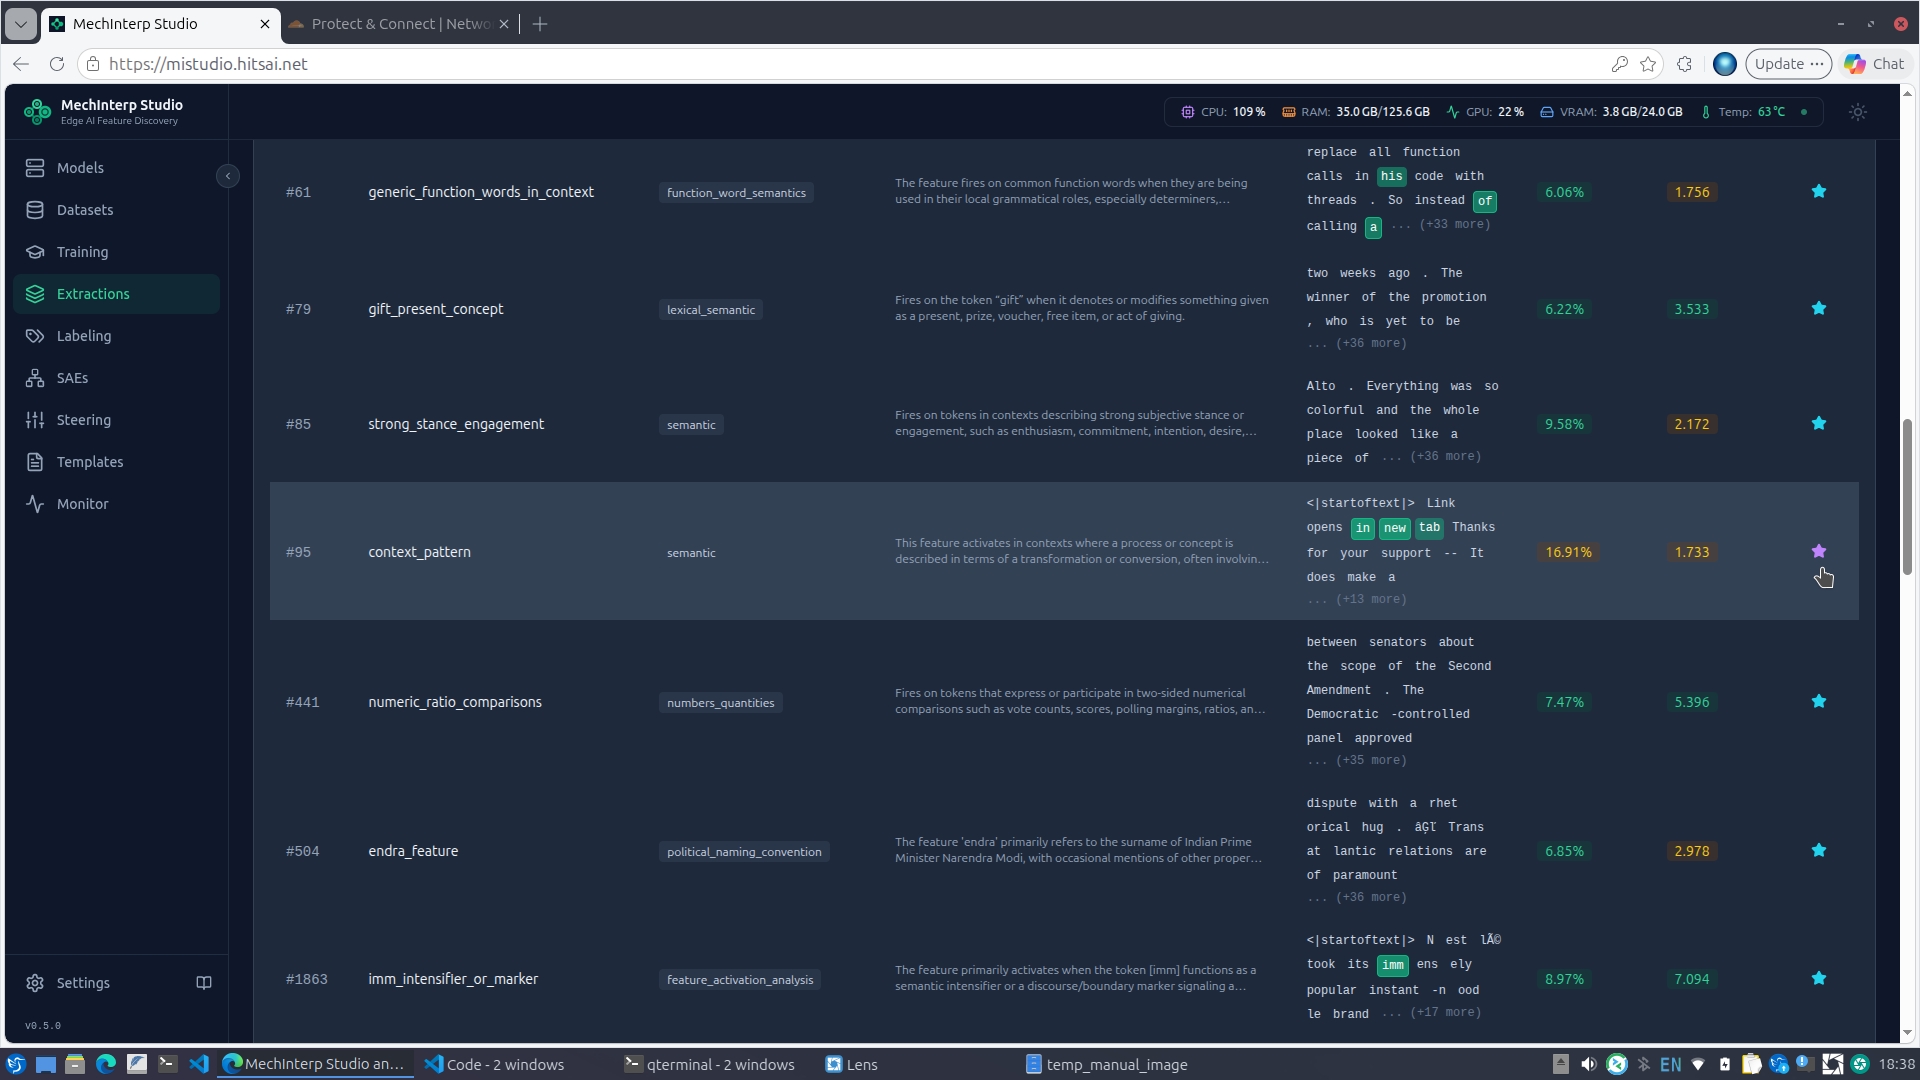Switch to Protect & Connect browser tab
Viewport: 1920px width, 1080px height.
[x=400, y=24]
